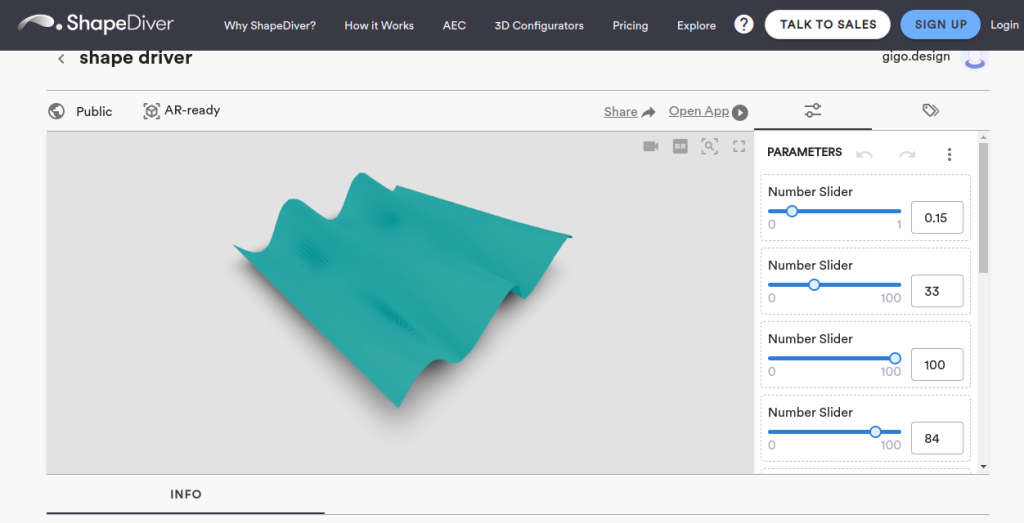Click the Public visibility label
Image resolution: width=1024 pixels, height=523 pixels.
pyautogui.click(x=94, y=112)
